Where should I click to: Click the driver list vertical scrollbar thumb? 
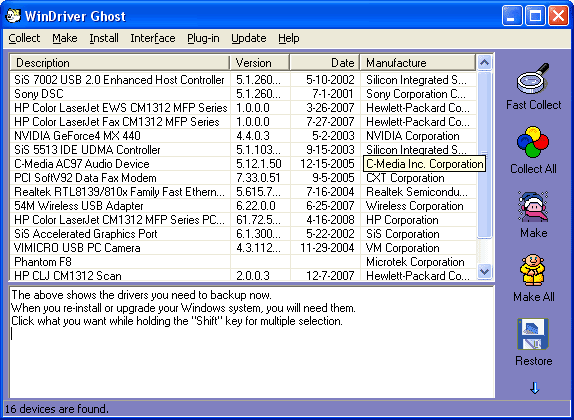tap(485, 155)
